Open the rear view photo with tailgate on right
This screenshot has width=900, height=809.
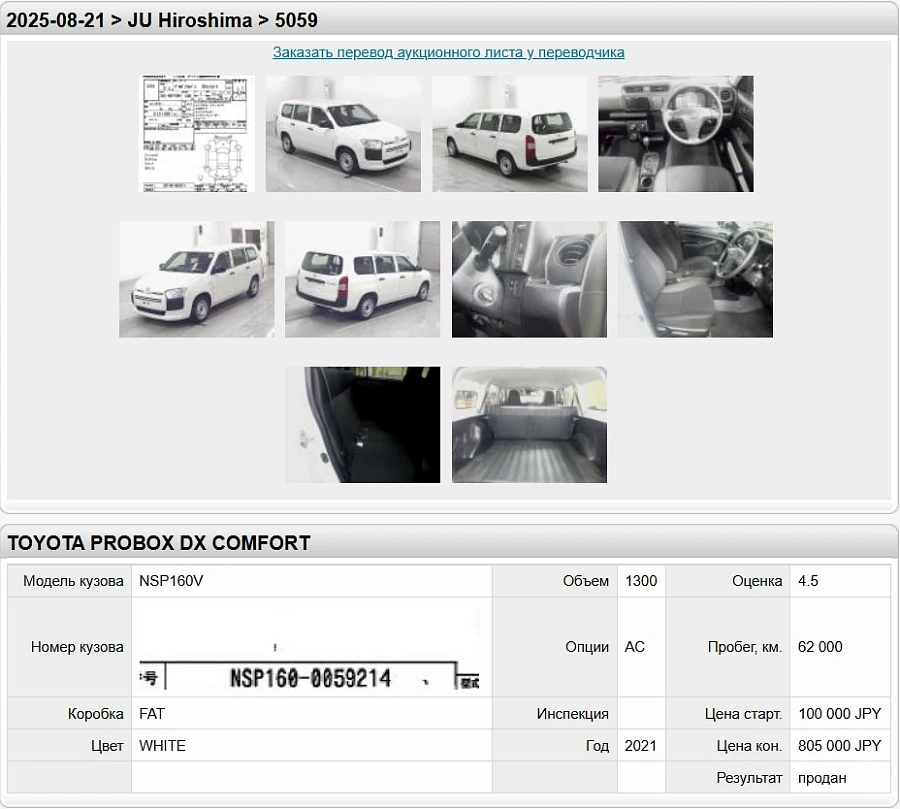(x=509, y=134)
